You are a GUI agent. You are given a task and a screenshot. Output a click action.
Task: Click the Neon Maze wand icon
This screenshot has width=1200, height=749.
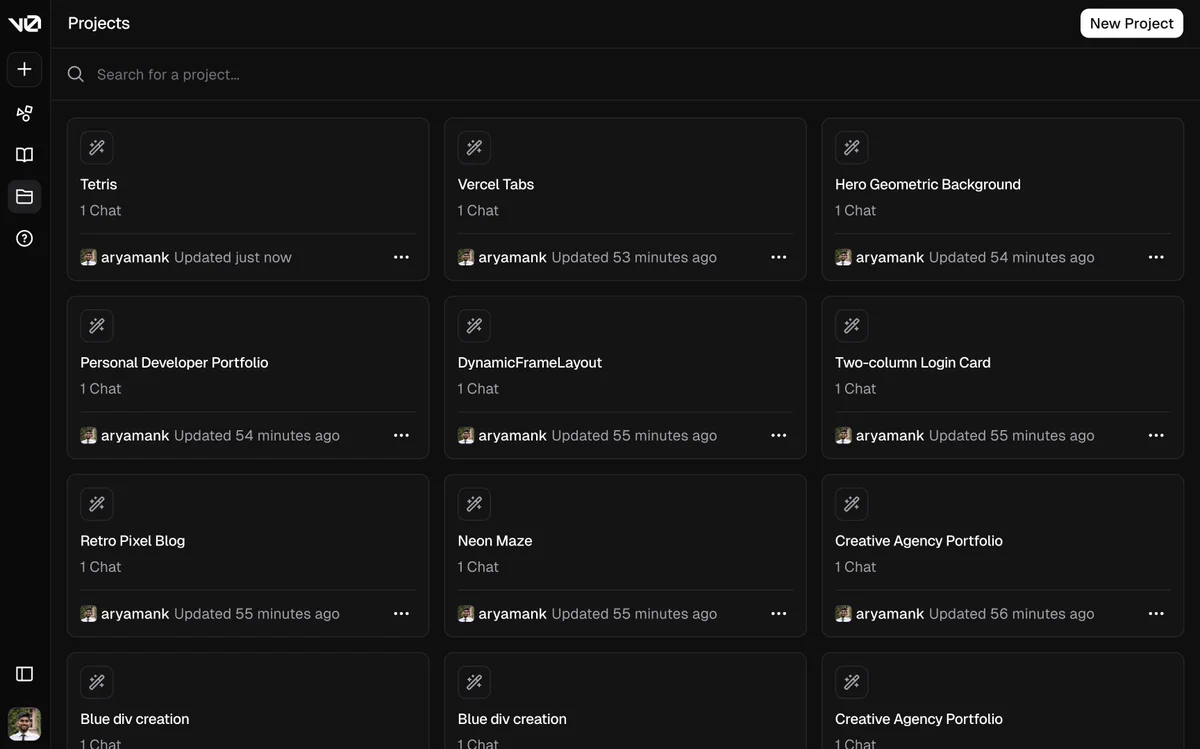474,504
